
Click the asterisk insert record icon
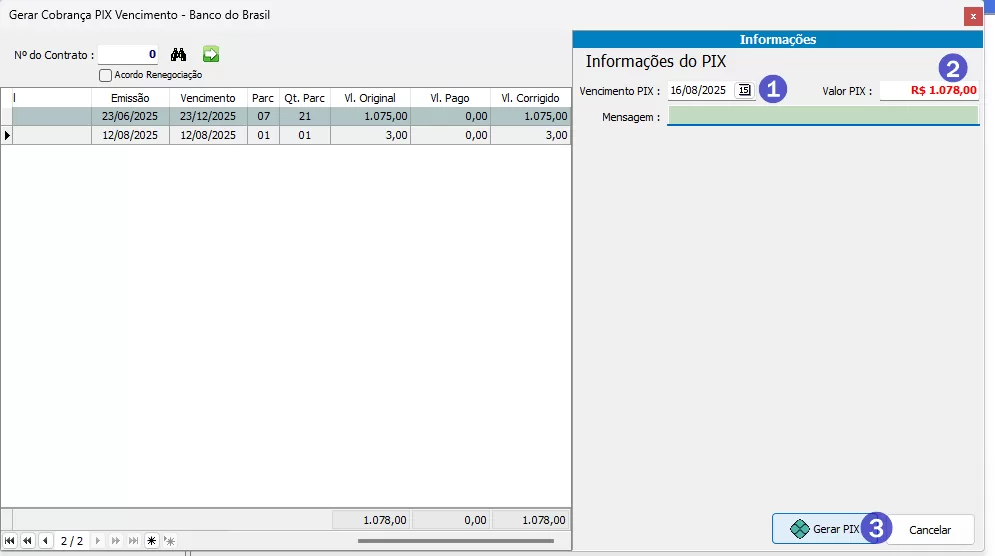click(x=151, y=541)
